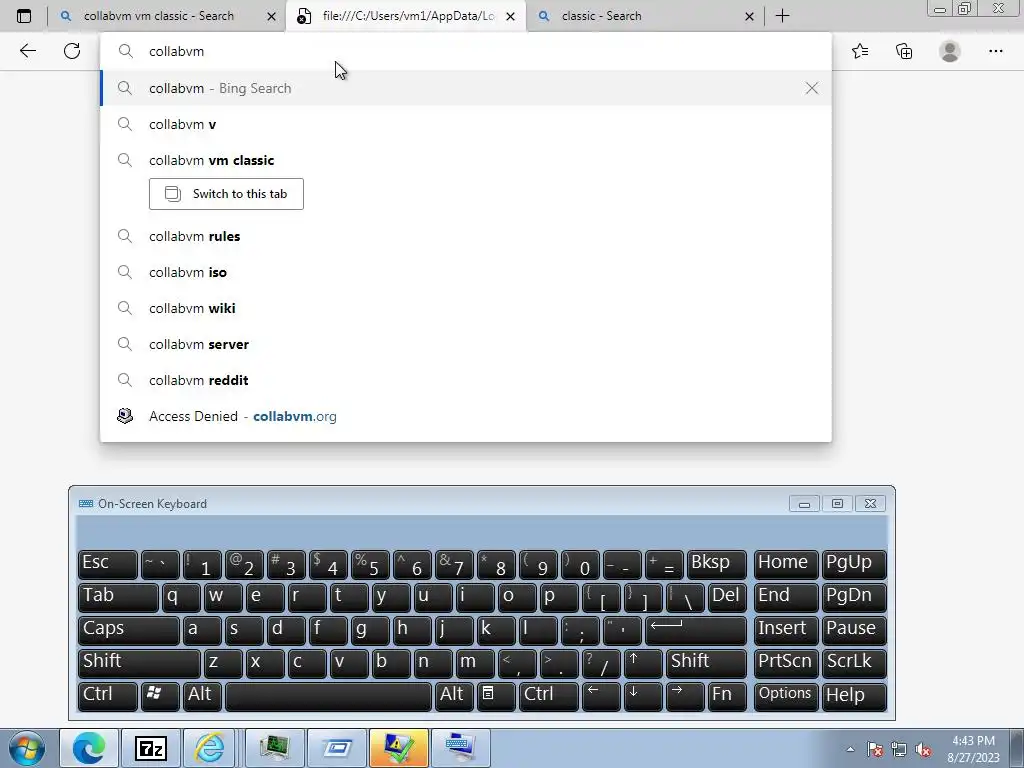1024x768 pixels.
Task: Toggle the right Shift key on keyboard
Action: point(707,662)
